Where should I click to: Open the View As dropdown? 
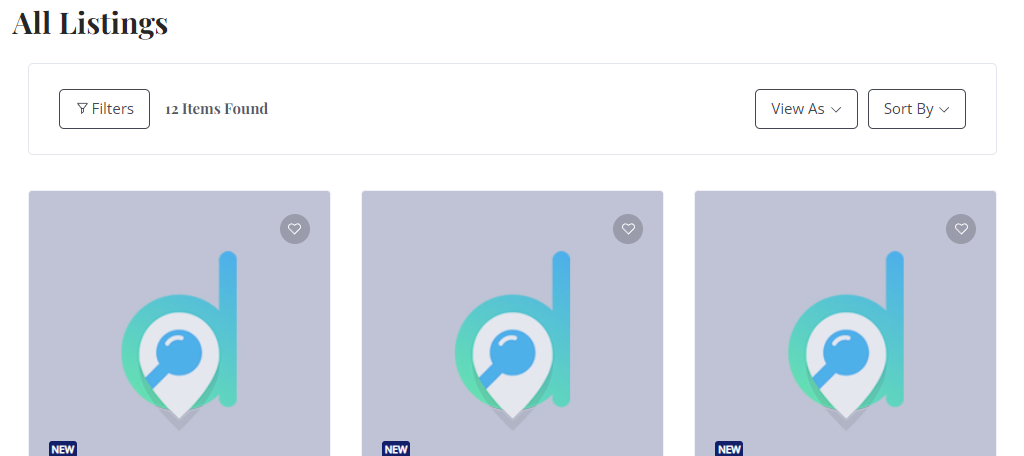click(x=806, y=109)
